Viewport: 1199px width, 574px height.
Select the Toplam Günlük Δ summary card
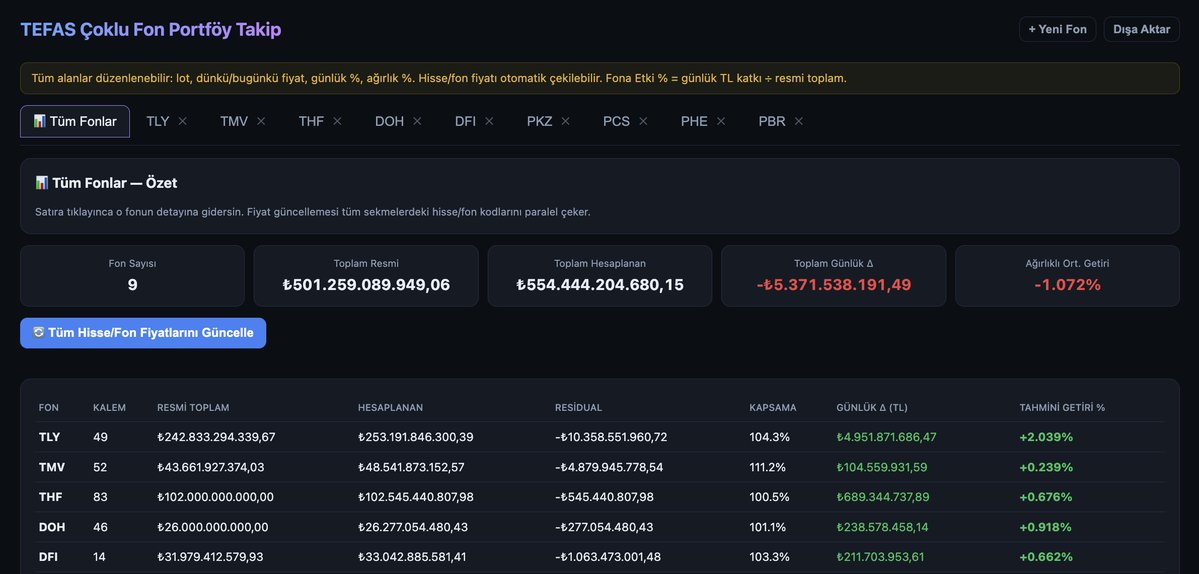833,276
